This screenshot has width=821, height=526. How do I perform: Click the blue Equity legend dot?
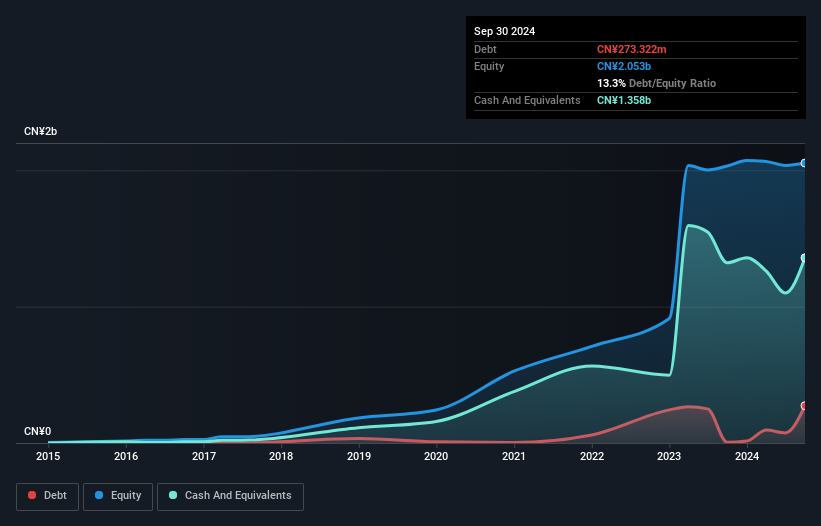(x=99, y=495)
